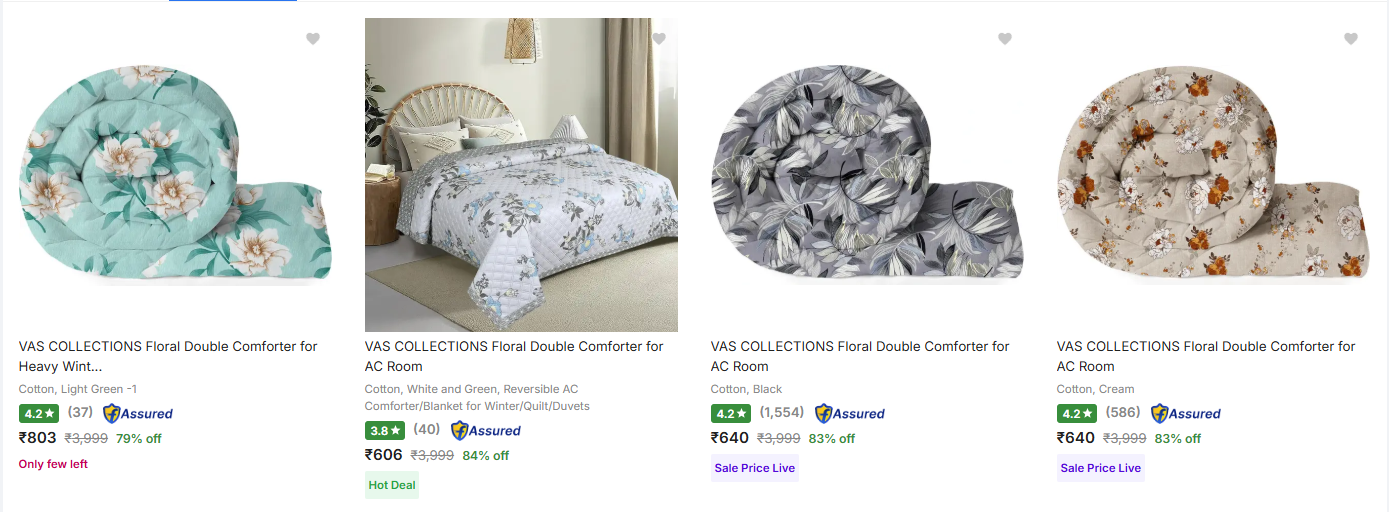This screenshot has width=1389, height=512.
Task: Favorite the cream floral comforter
Action: pyautogui.click(x=1351, y=39)
